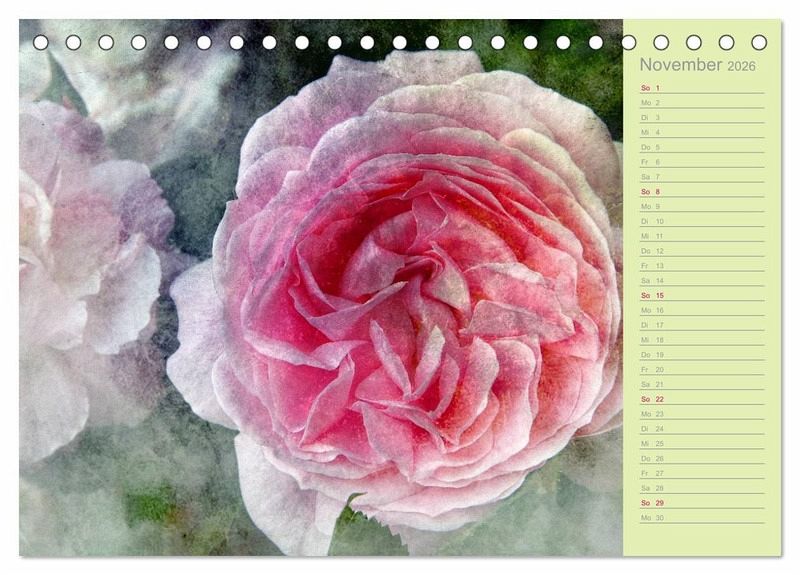Viewport: 800px width, 575px height.
Task: Select the Do 12 note line
Action: [701, 251]
